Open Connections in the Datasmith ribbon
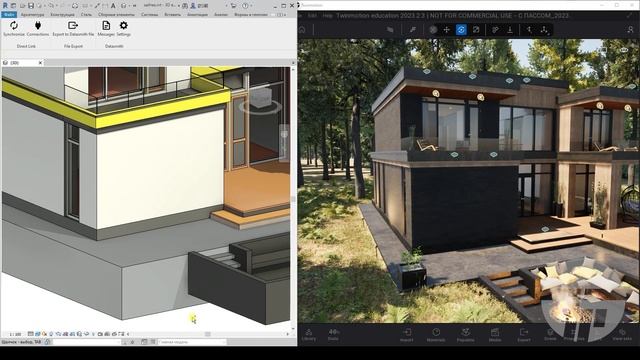 click(x=38, y=26)
